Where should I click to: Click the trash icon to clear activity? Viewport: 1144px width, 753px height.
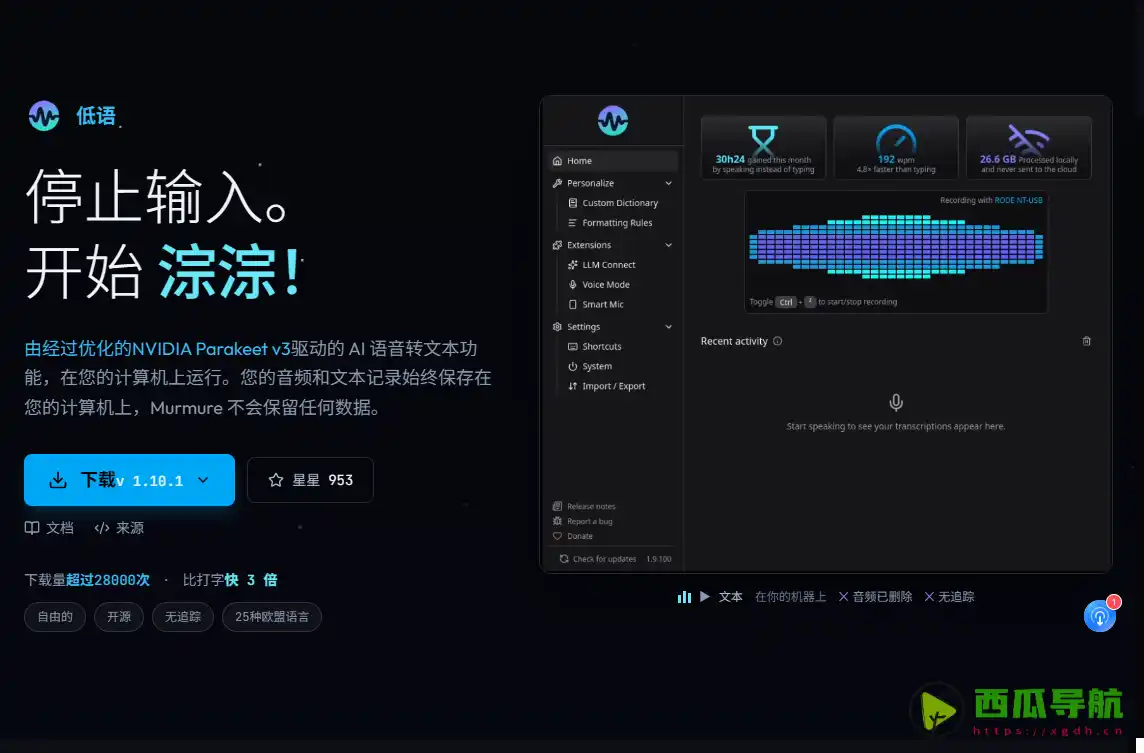[1086, 341]
